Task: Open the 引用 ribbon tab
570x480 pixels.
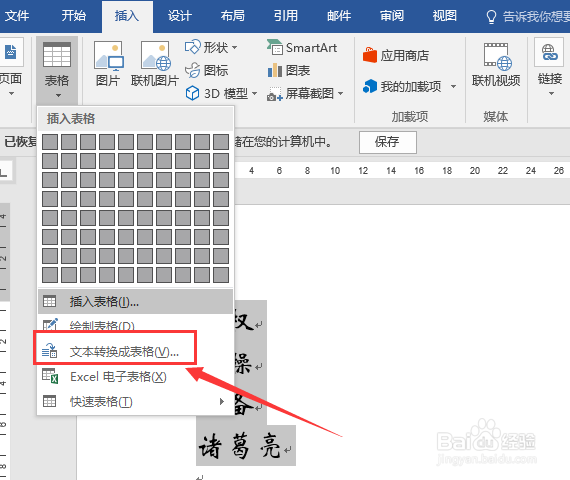Action: click(286, 16)
